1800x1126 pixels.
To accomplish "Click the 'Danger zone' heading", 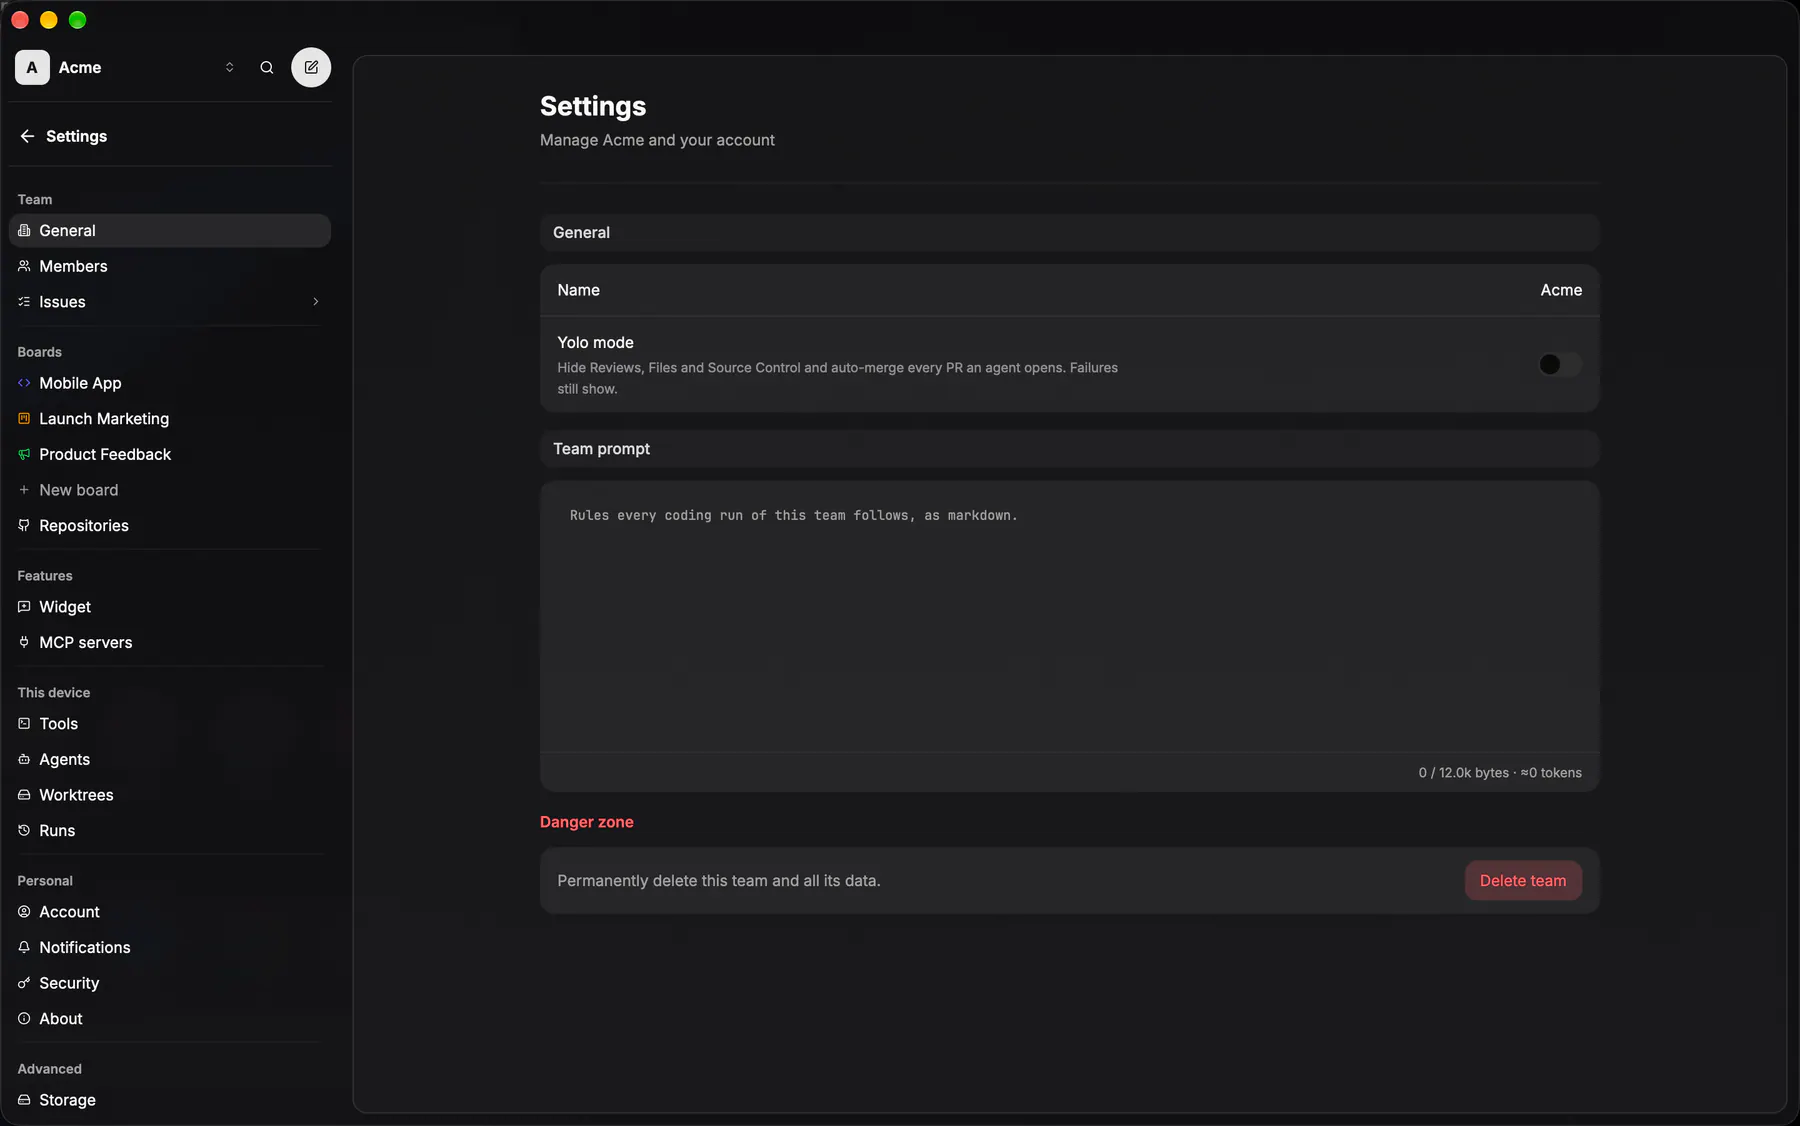I will 587,822.
